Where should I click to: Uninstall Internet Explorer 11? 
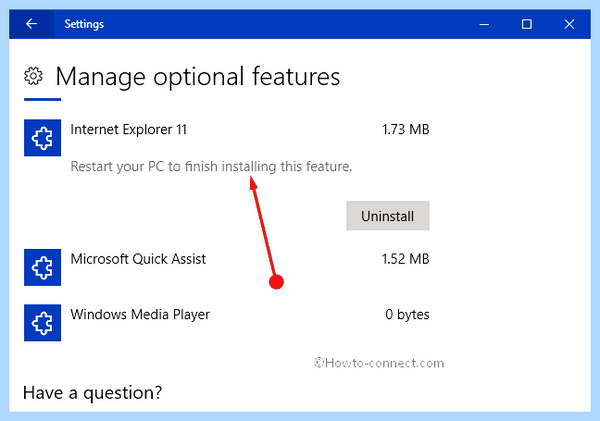point(388,215)
